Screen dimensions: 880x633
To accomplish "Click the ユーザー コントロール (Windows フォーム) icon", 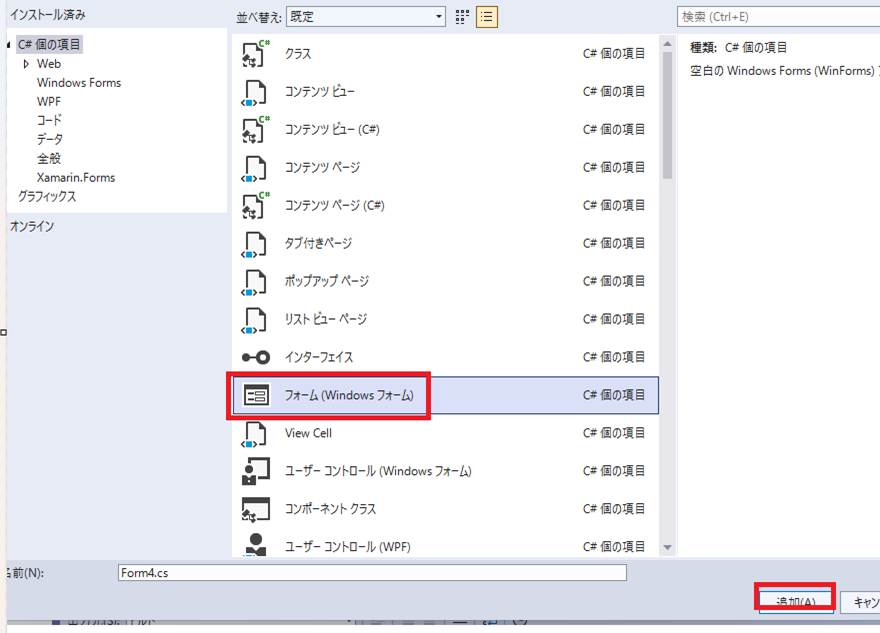I will pyautogui.click(x=256, y=471).
